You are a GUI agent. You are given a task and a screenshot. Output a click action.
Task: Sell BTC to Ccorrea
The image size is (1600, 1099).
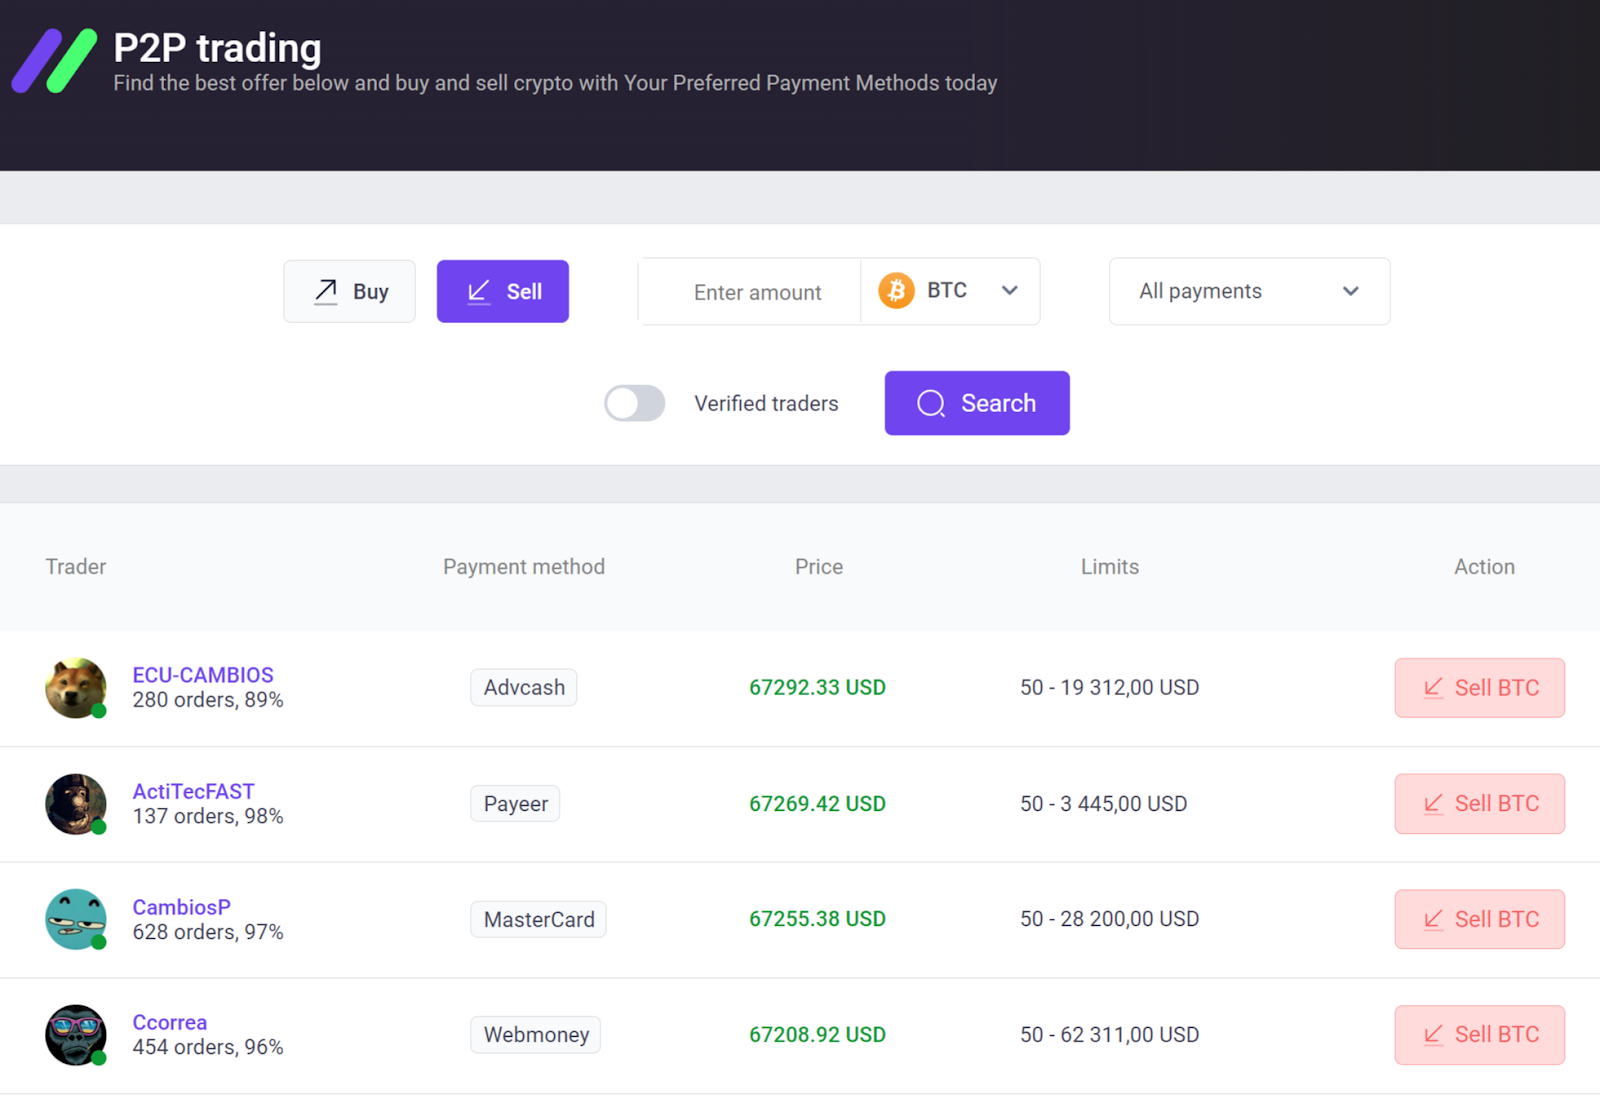point(1480,1035)
